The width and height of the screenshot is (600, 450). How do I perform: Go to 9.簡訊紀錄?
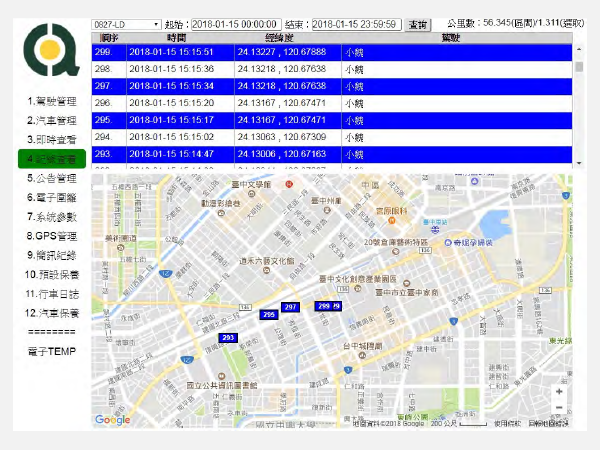[52, 255]
